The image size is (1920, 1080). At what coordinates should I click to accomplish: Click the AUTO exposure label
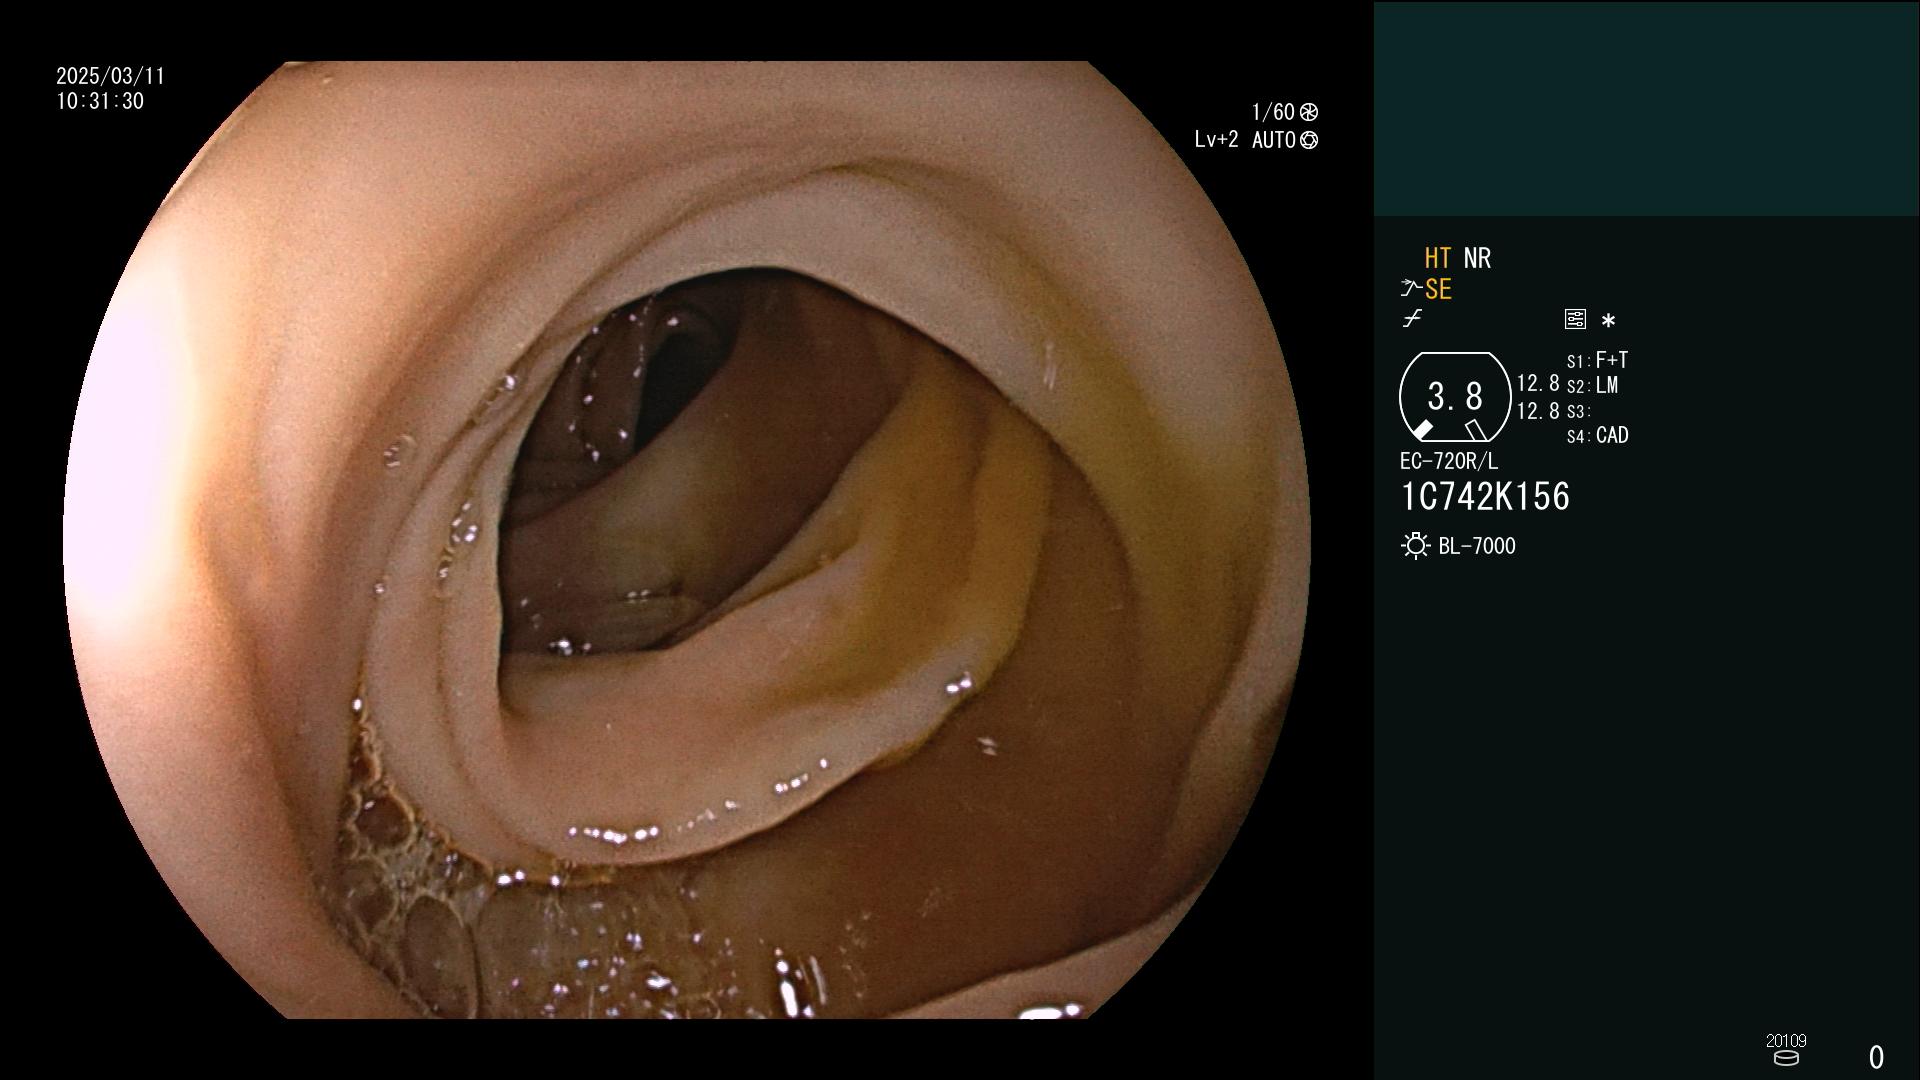(1273, 140)
